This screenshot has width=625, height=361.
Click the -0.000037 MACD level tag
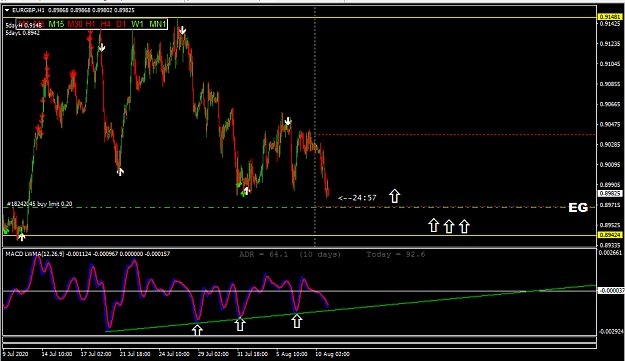611,291
